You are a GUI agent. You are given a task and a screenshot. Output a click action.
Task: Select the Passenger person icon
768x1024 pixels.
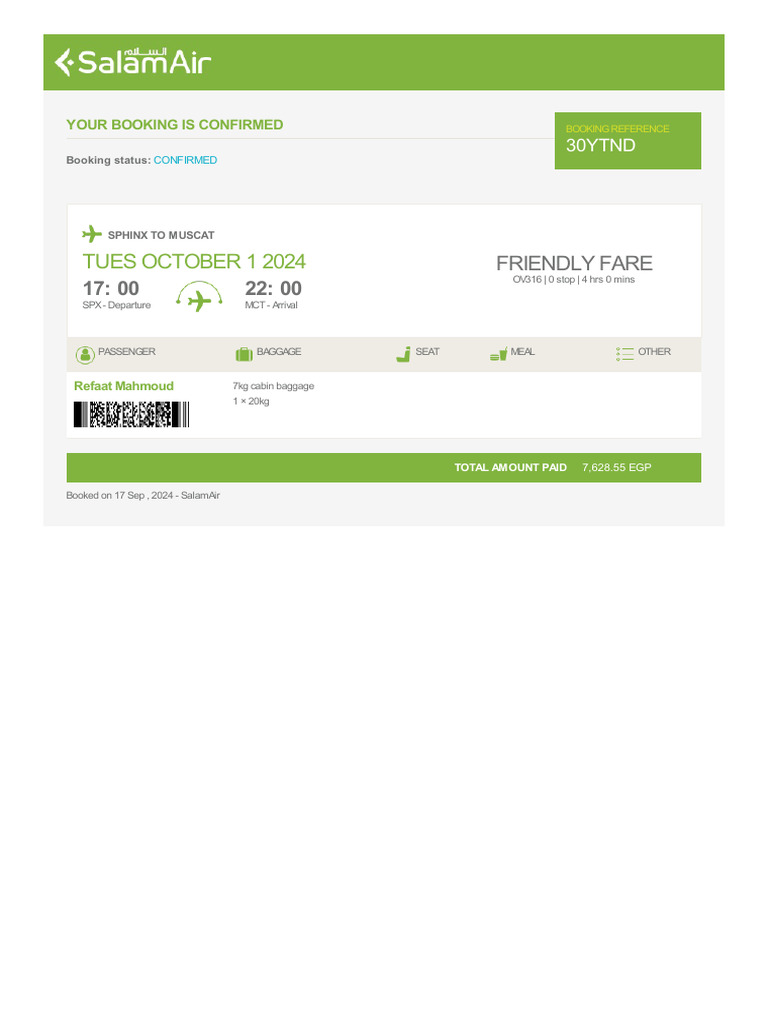[x=85, y=354]
